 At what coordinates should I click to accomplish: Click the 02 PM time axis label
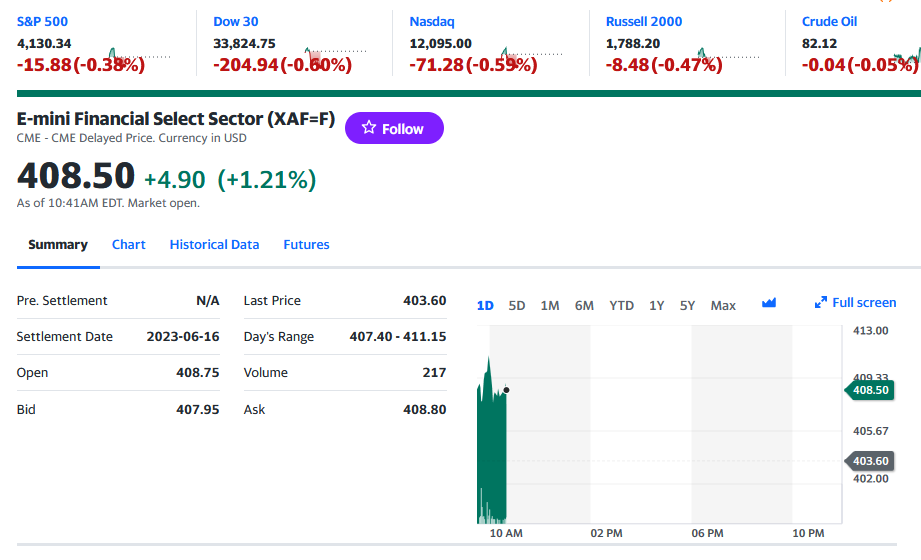point(607,534)
